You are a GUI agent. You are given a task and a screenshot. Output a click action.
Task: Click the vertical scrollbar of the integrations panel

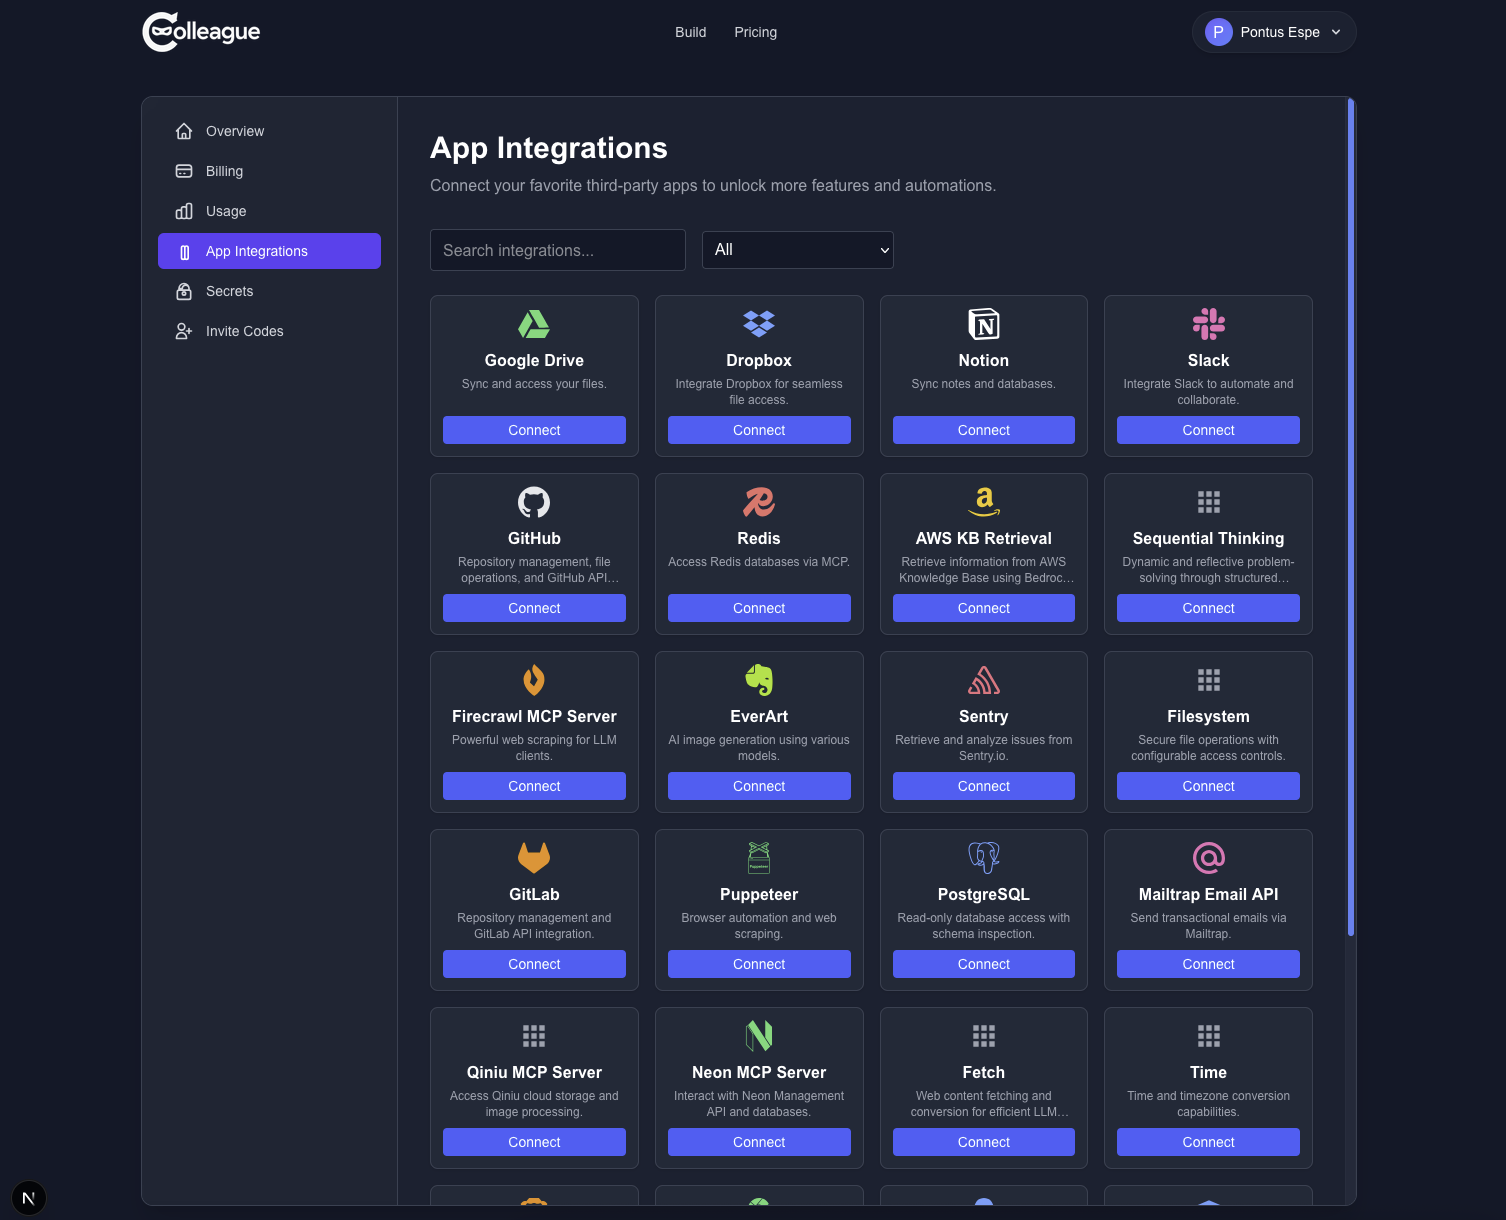[1351, 517]
